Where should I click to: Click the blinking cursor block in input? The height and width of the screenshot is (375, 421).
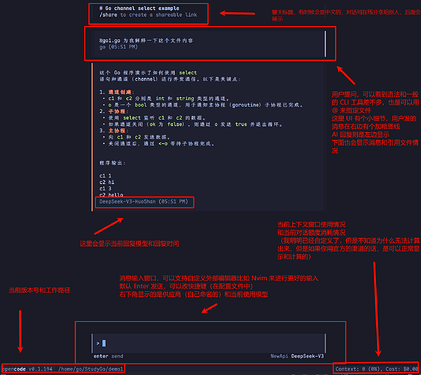pyautogui.click(x=104, y=343)
